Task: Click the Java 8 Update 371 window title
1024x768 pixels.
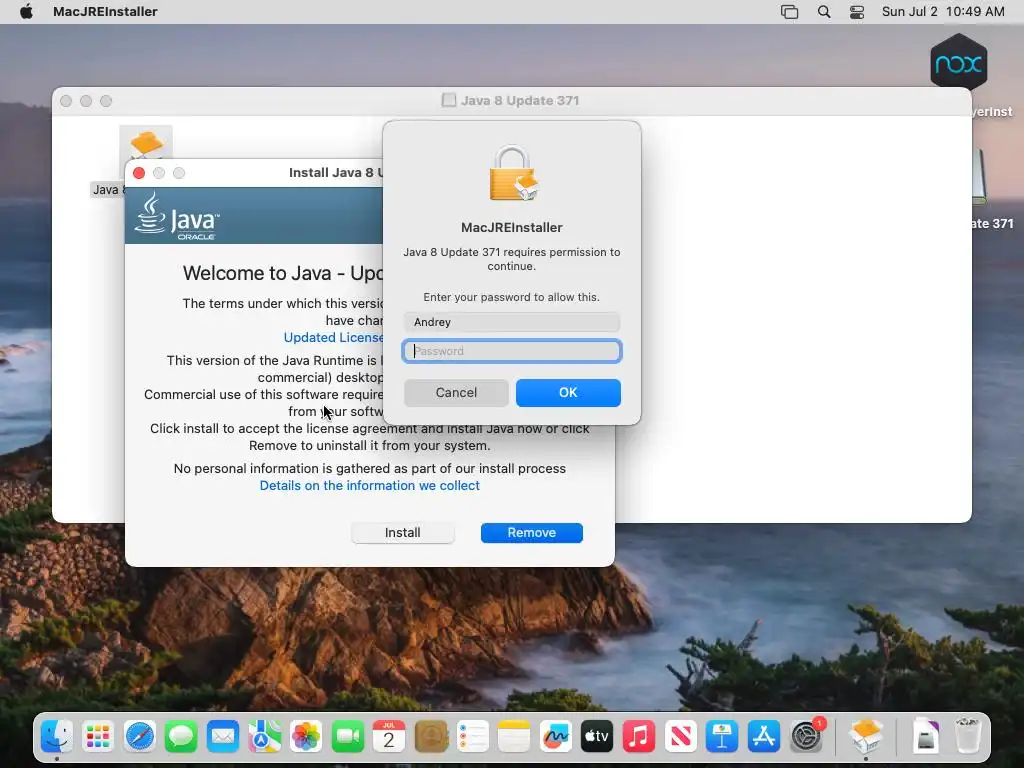Action: (520, 101)
